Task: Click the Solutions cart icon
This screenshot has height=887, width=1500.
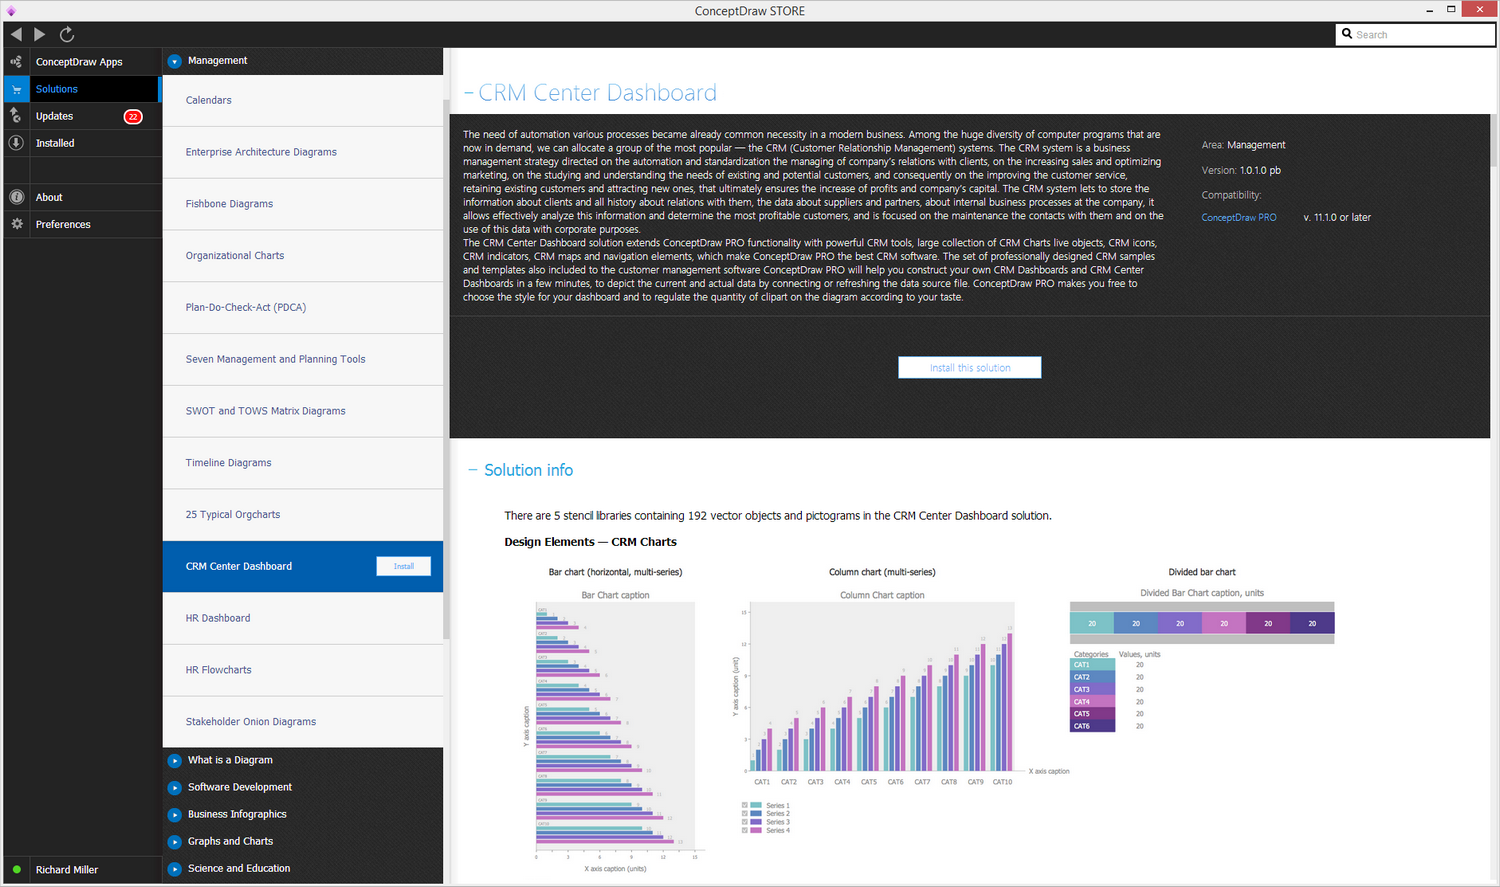Action: tap(16, 89)
